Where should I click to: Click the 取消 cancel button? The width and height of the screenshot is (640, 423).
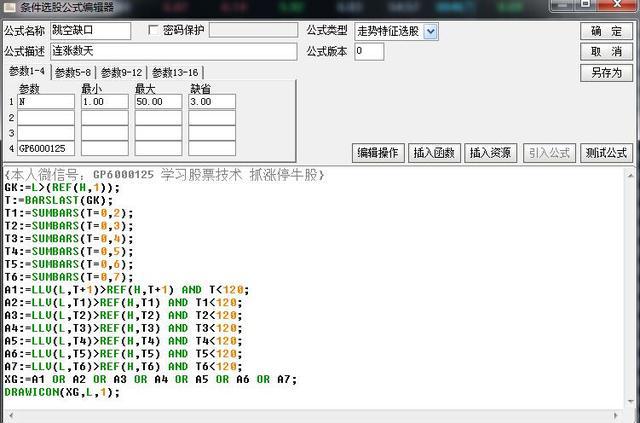click(607, 52)
